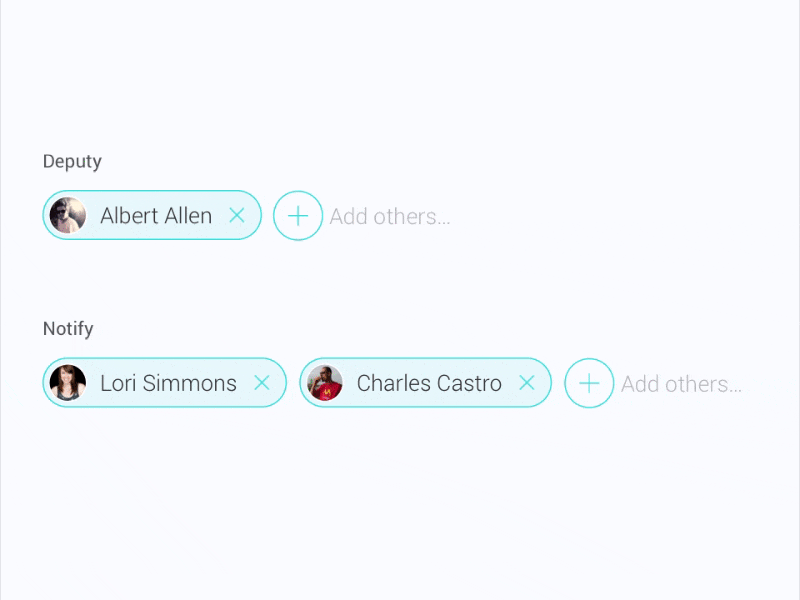Click the Deputy section label

click(71, 161)
